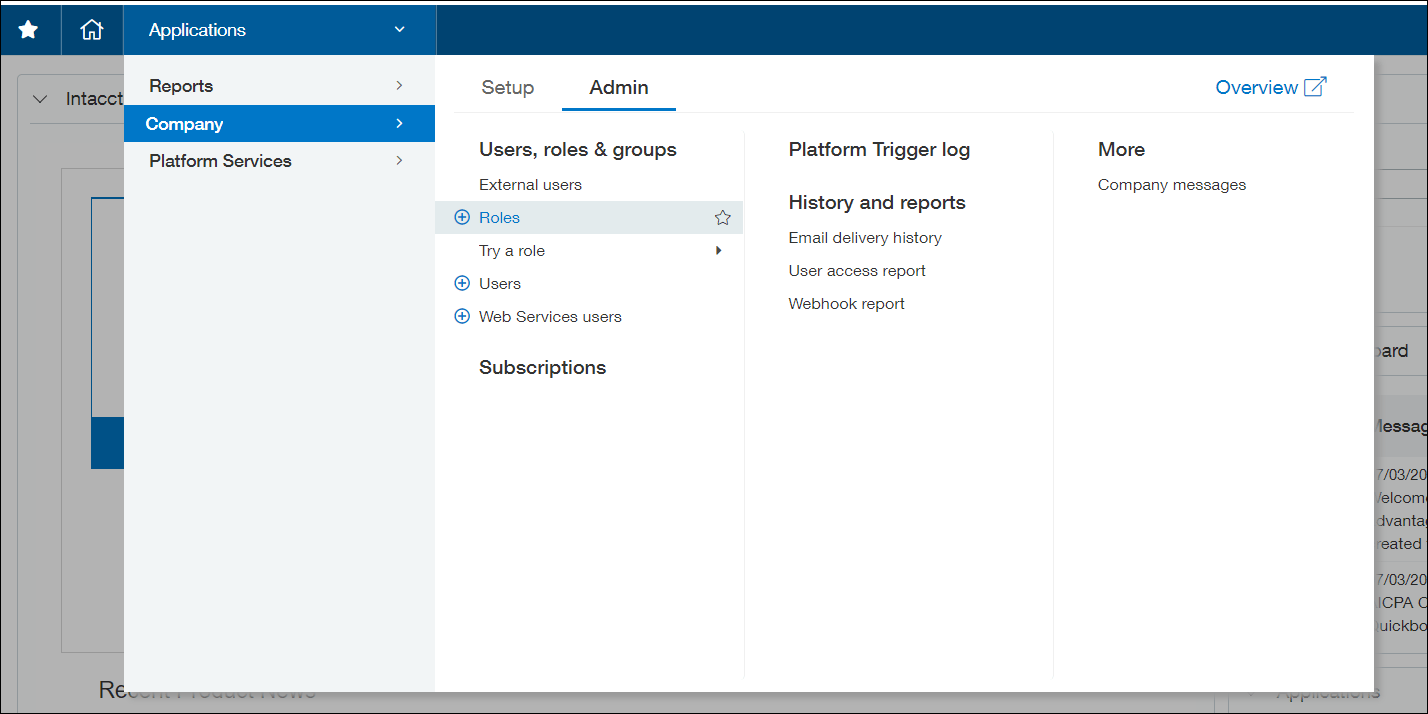Collapse the Applications menu chevron
This screenshot has height=714, width=1428.
pos(399,29)
